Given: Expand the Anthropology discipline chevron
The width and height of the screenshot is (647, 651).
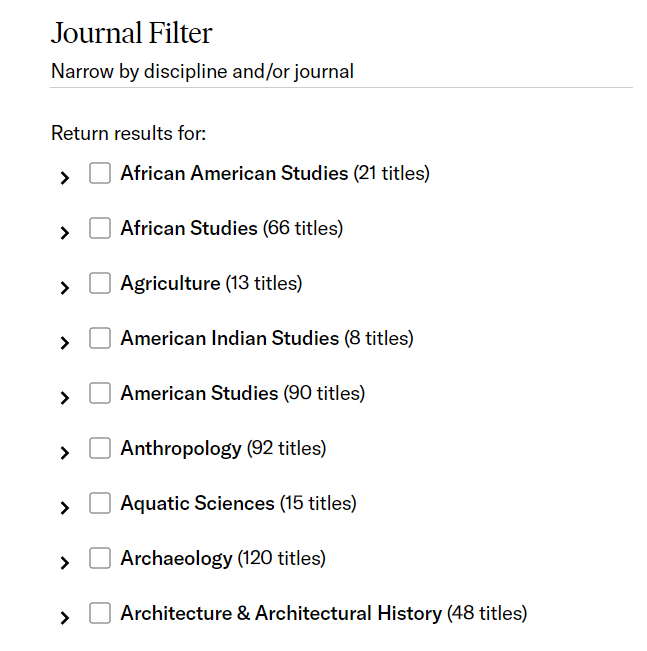Looking at the screenshot, I should [65, 453].
